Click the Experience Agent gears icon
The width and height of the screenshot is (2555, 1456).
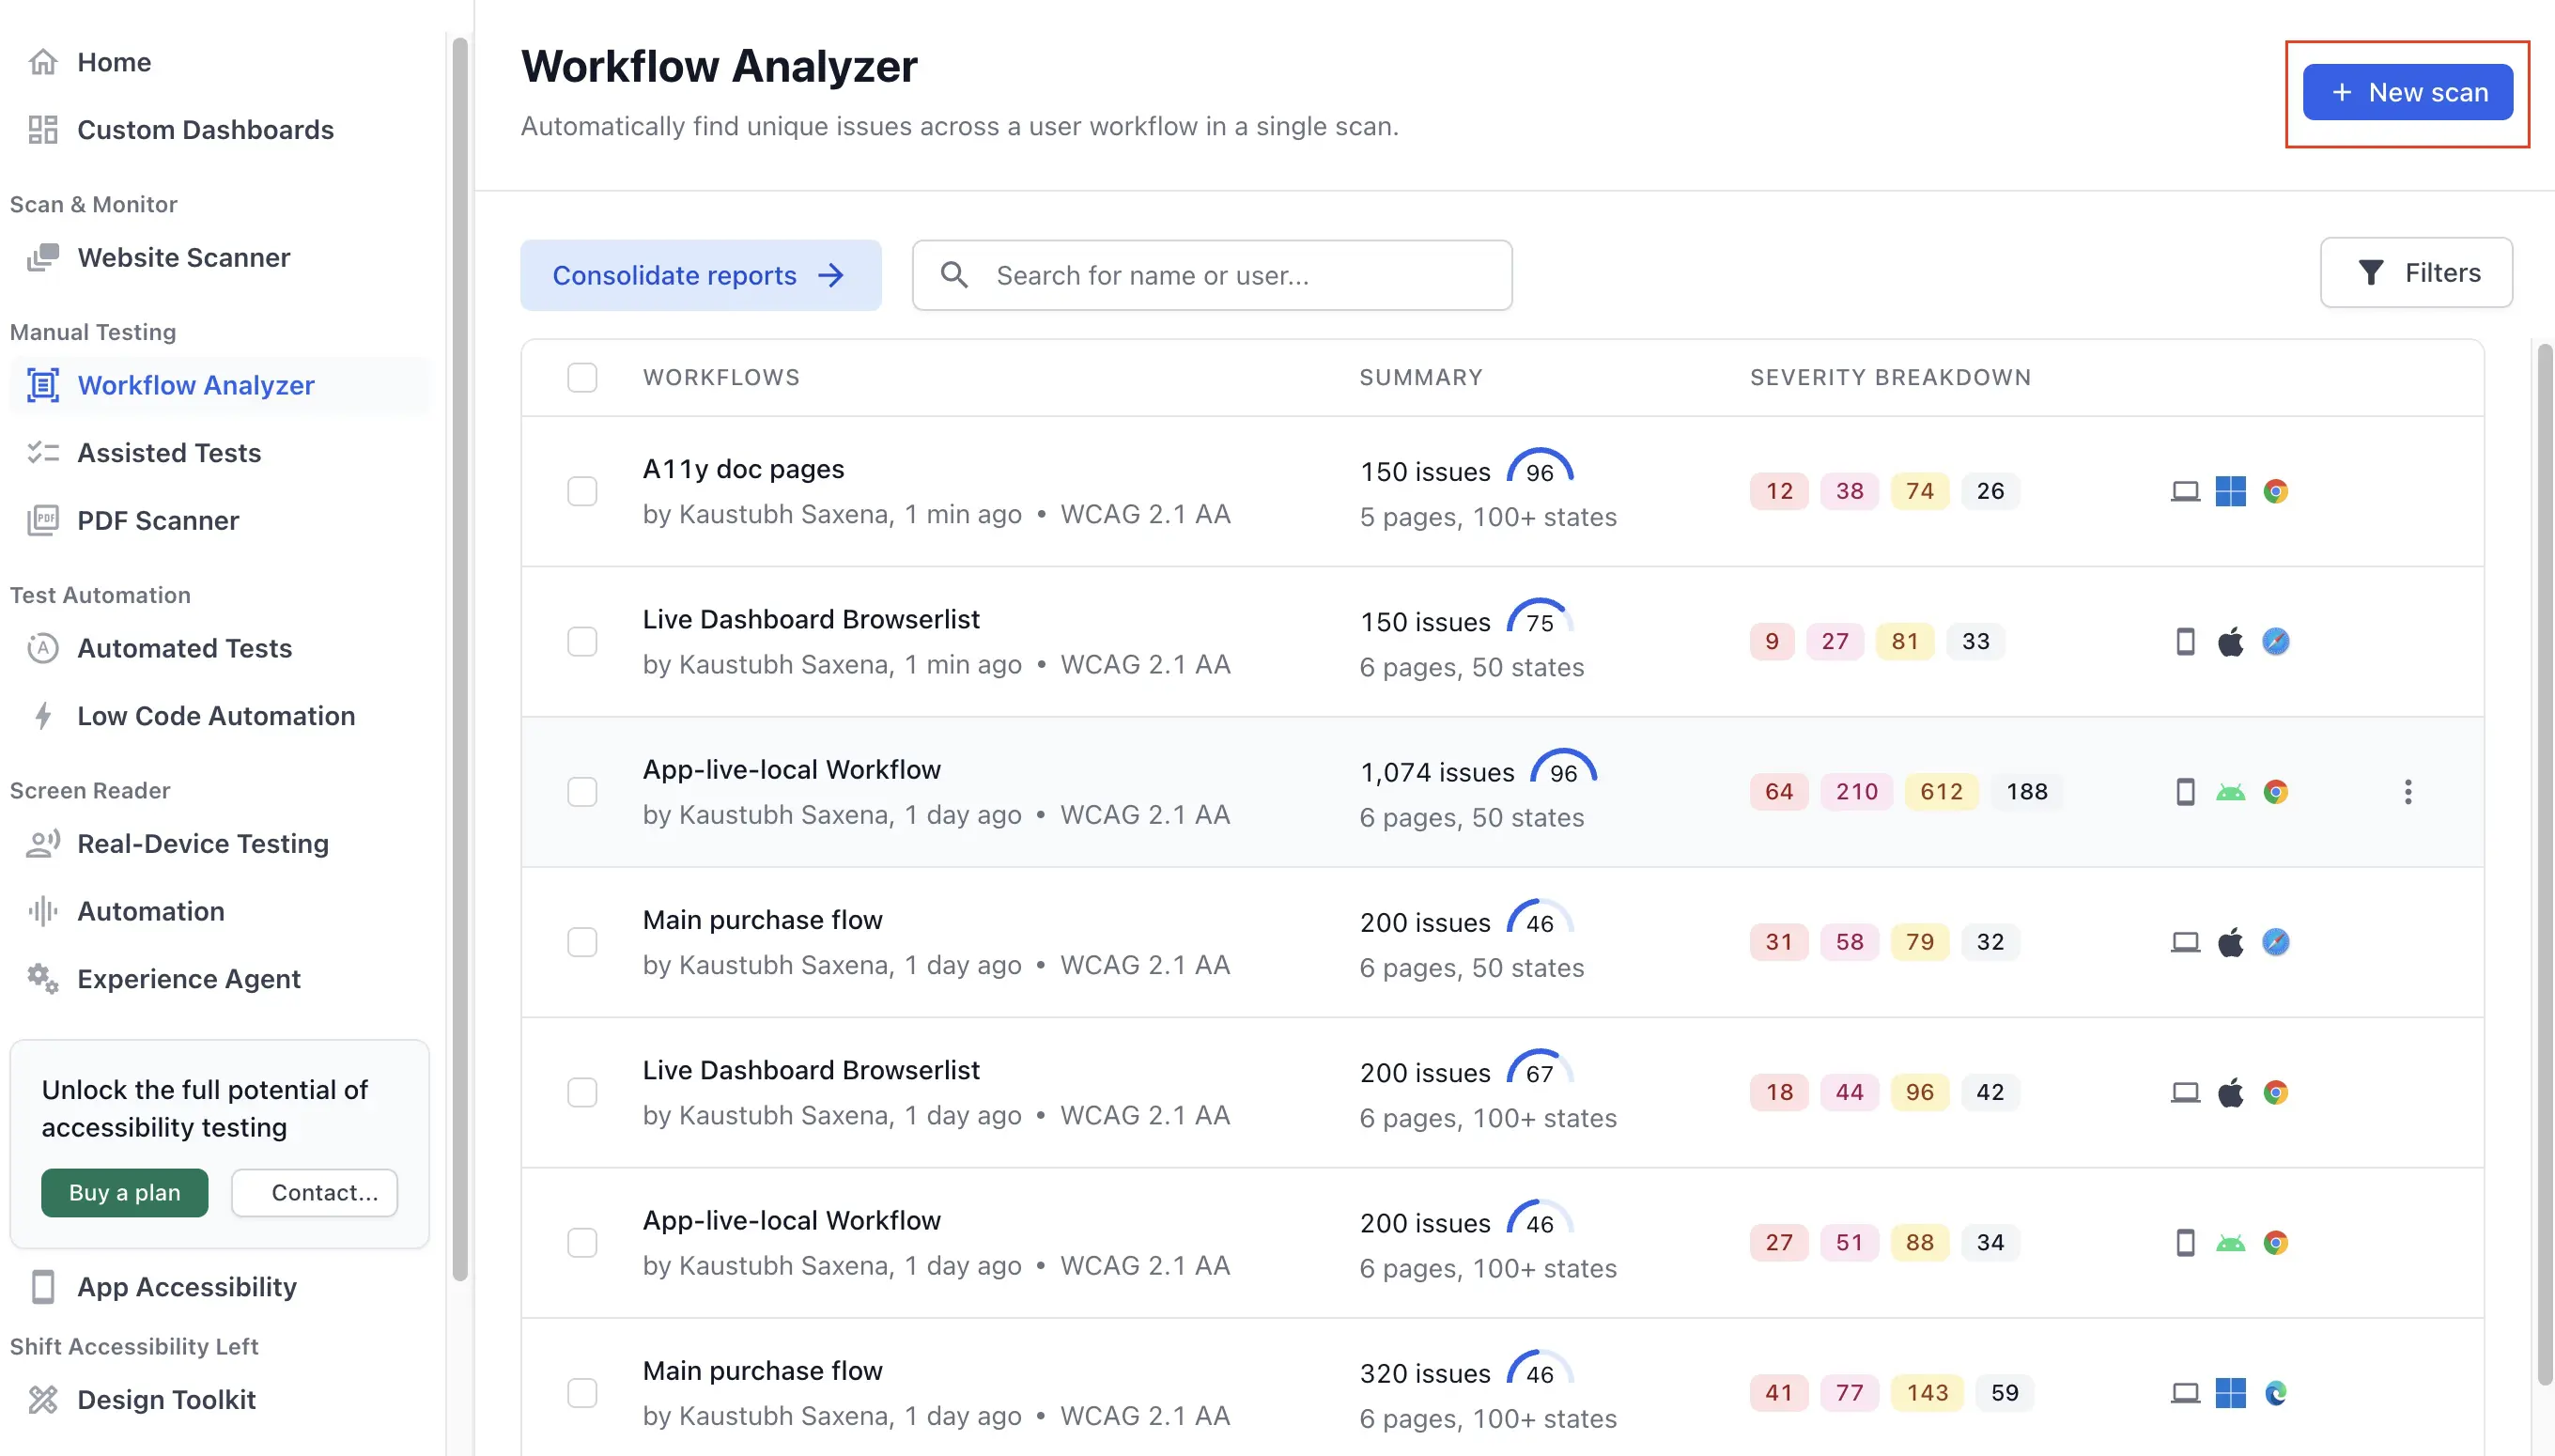coord(43,979)
